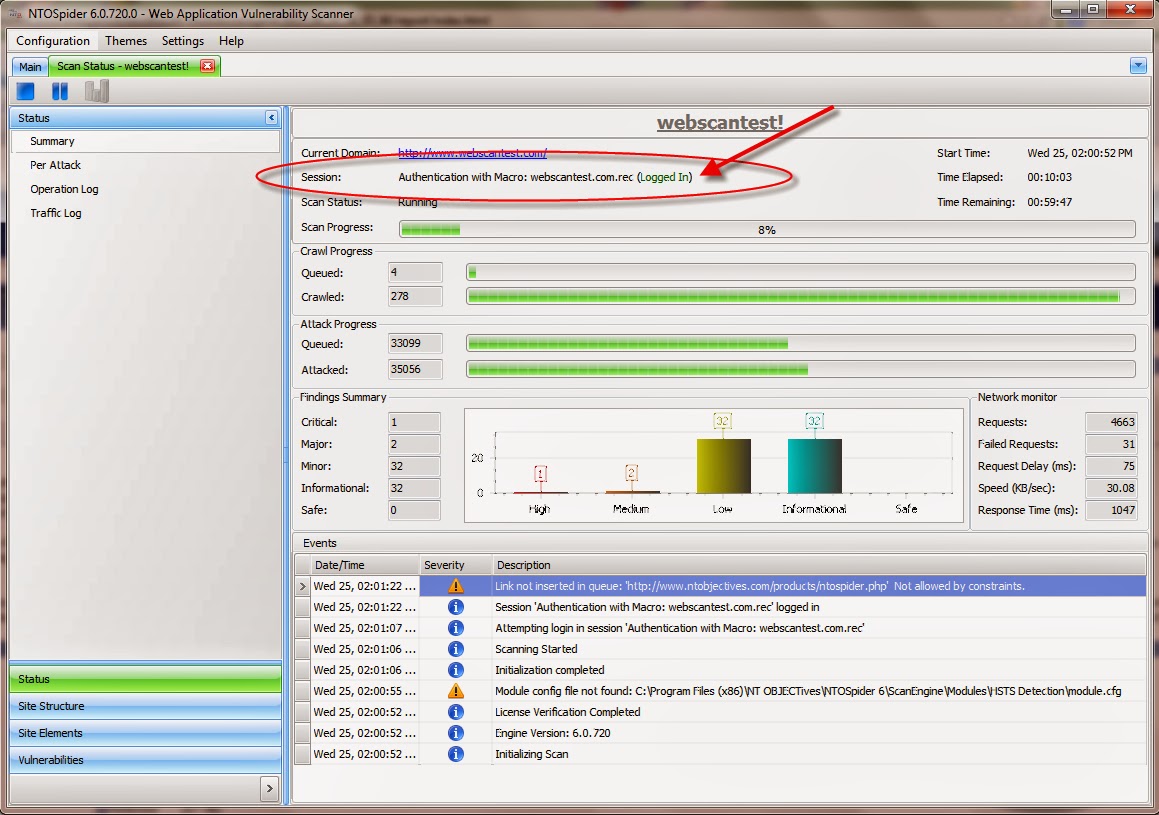Click info icon on Scanning Started event
The height and width of the screenshot is (815, 1159).
coord(456,649)
